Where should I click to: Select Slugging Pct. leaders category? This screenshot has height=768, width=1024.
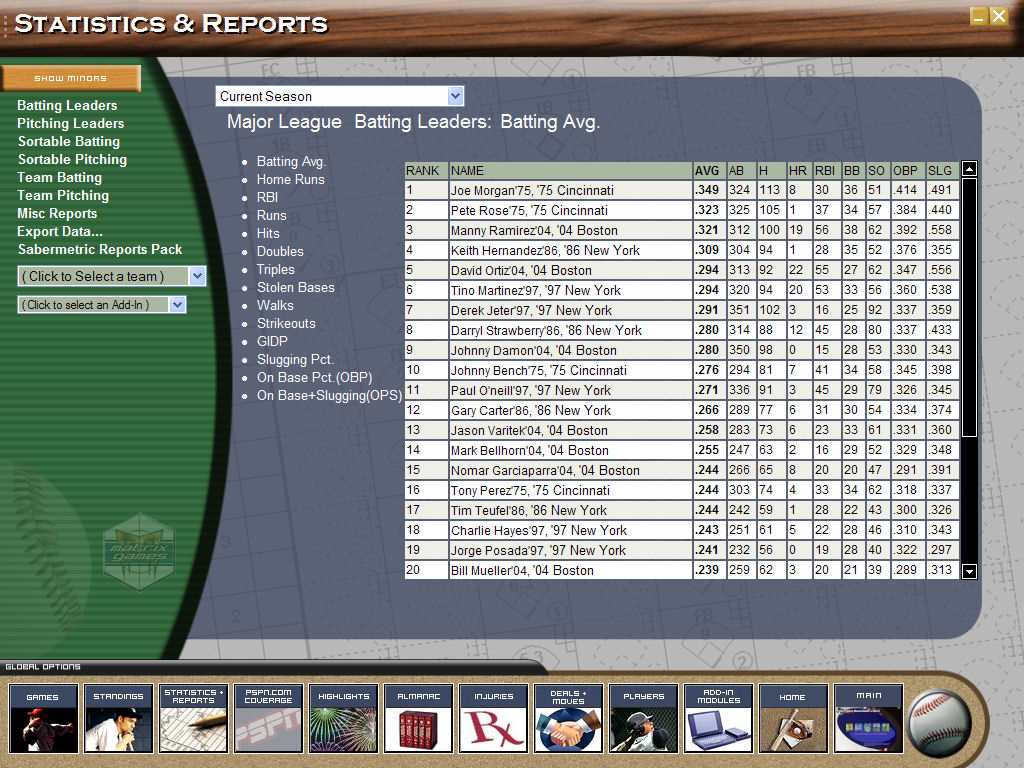pyautogui.click(x=295, y=359)
